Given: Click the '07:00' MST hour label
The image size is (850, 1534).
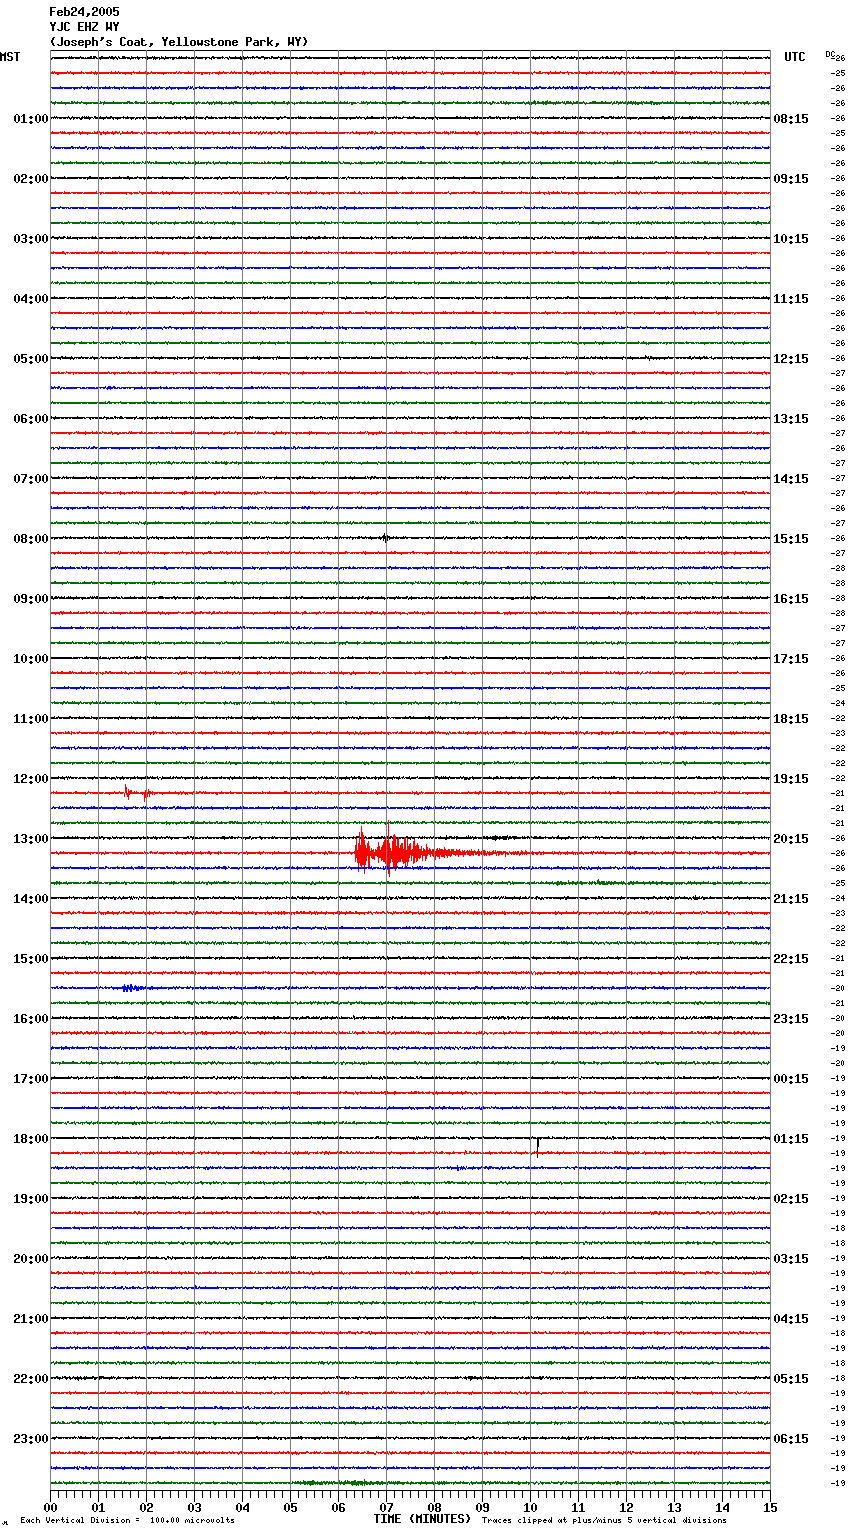Looking at the screenshot, I should pos(31,479).
